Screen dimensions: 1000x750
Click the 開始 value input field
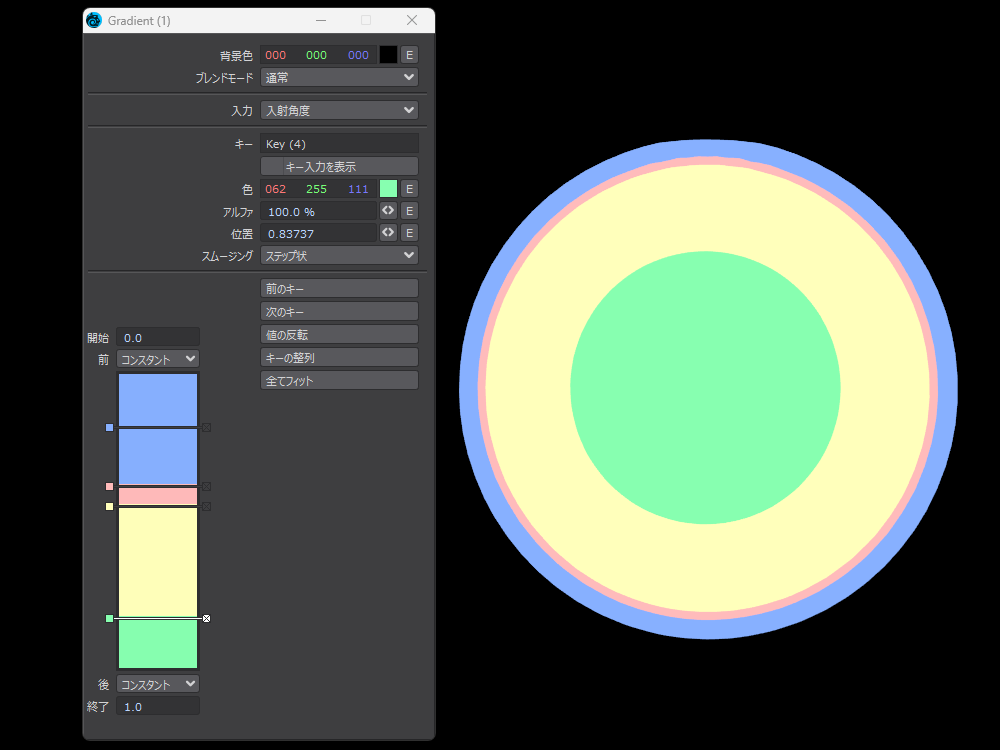pyautogui.click(x=158, y=338)
